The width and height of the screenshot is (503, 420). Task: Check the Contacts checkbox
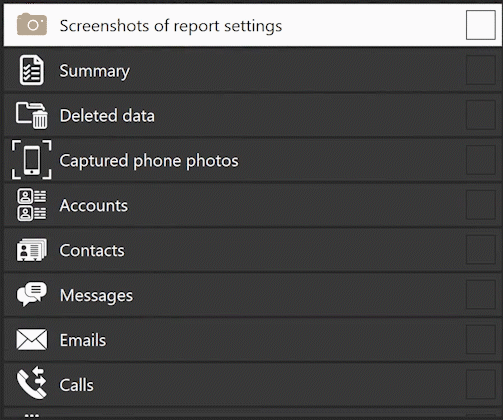click(x=481, y=250)
